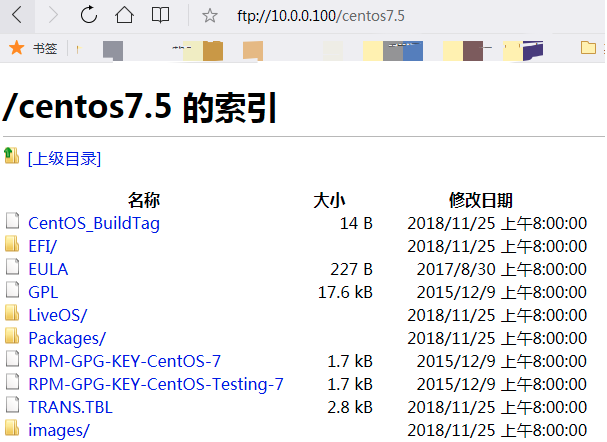Open the browser home page icon

(x=124, y=15)
